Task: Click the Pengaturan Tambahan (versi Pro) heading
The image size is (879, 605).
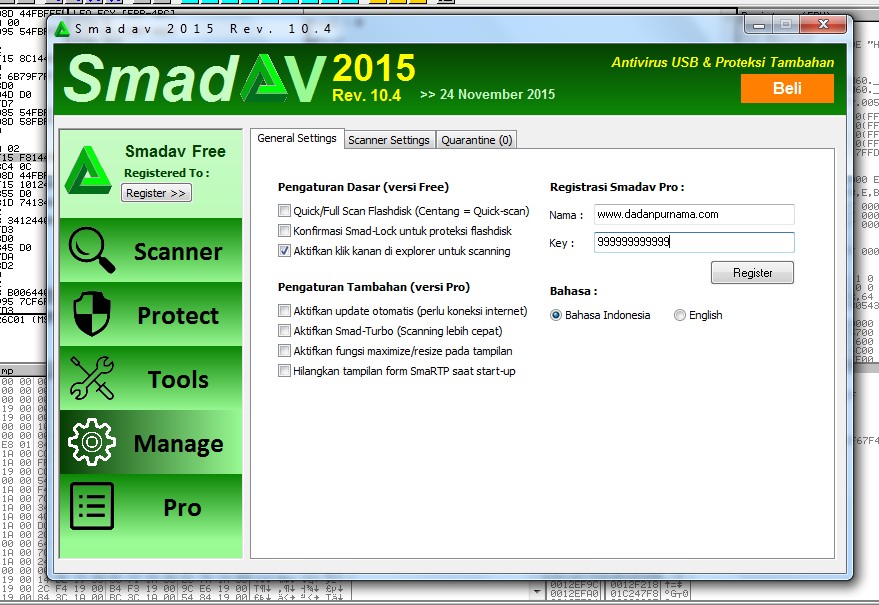Action: click(374, 287)
